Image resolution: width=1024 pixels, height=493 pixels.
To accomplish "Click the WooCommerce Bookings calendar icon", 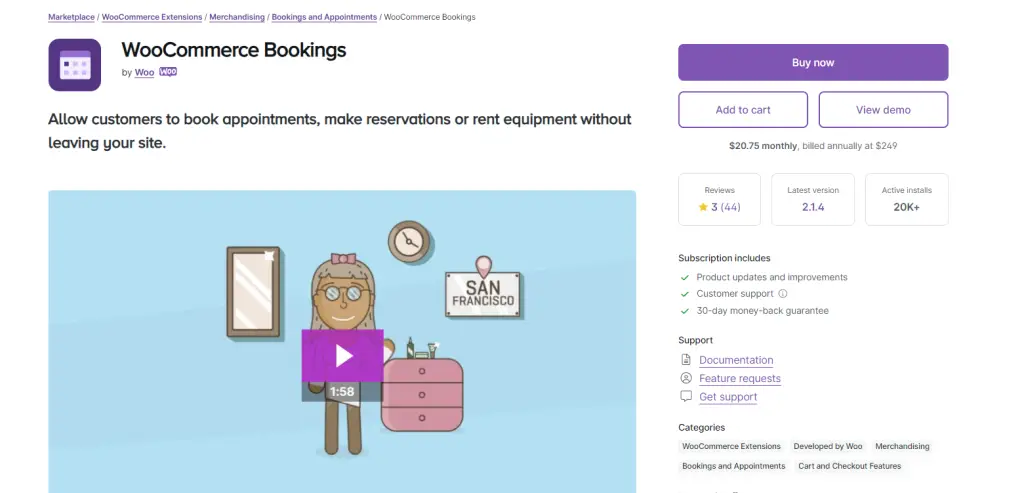I will point(74,65).
